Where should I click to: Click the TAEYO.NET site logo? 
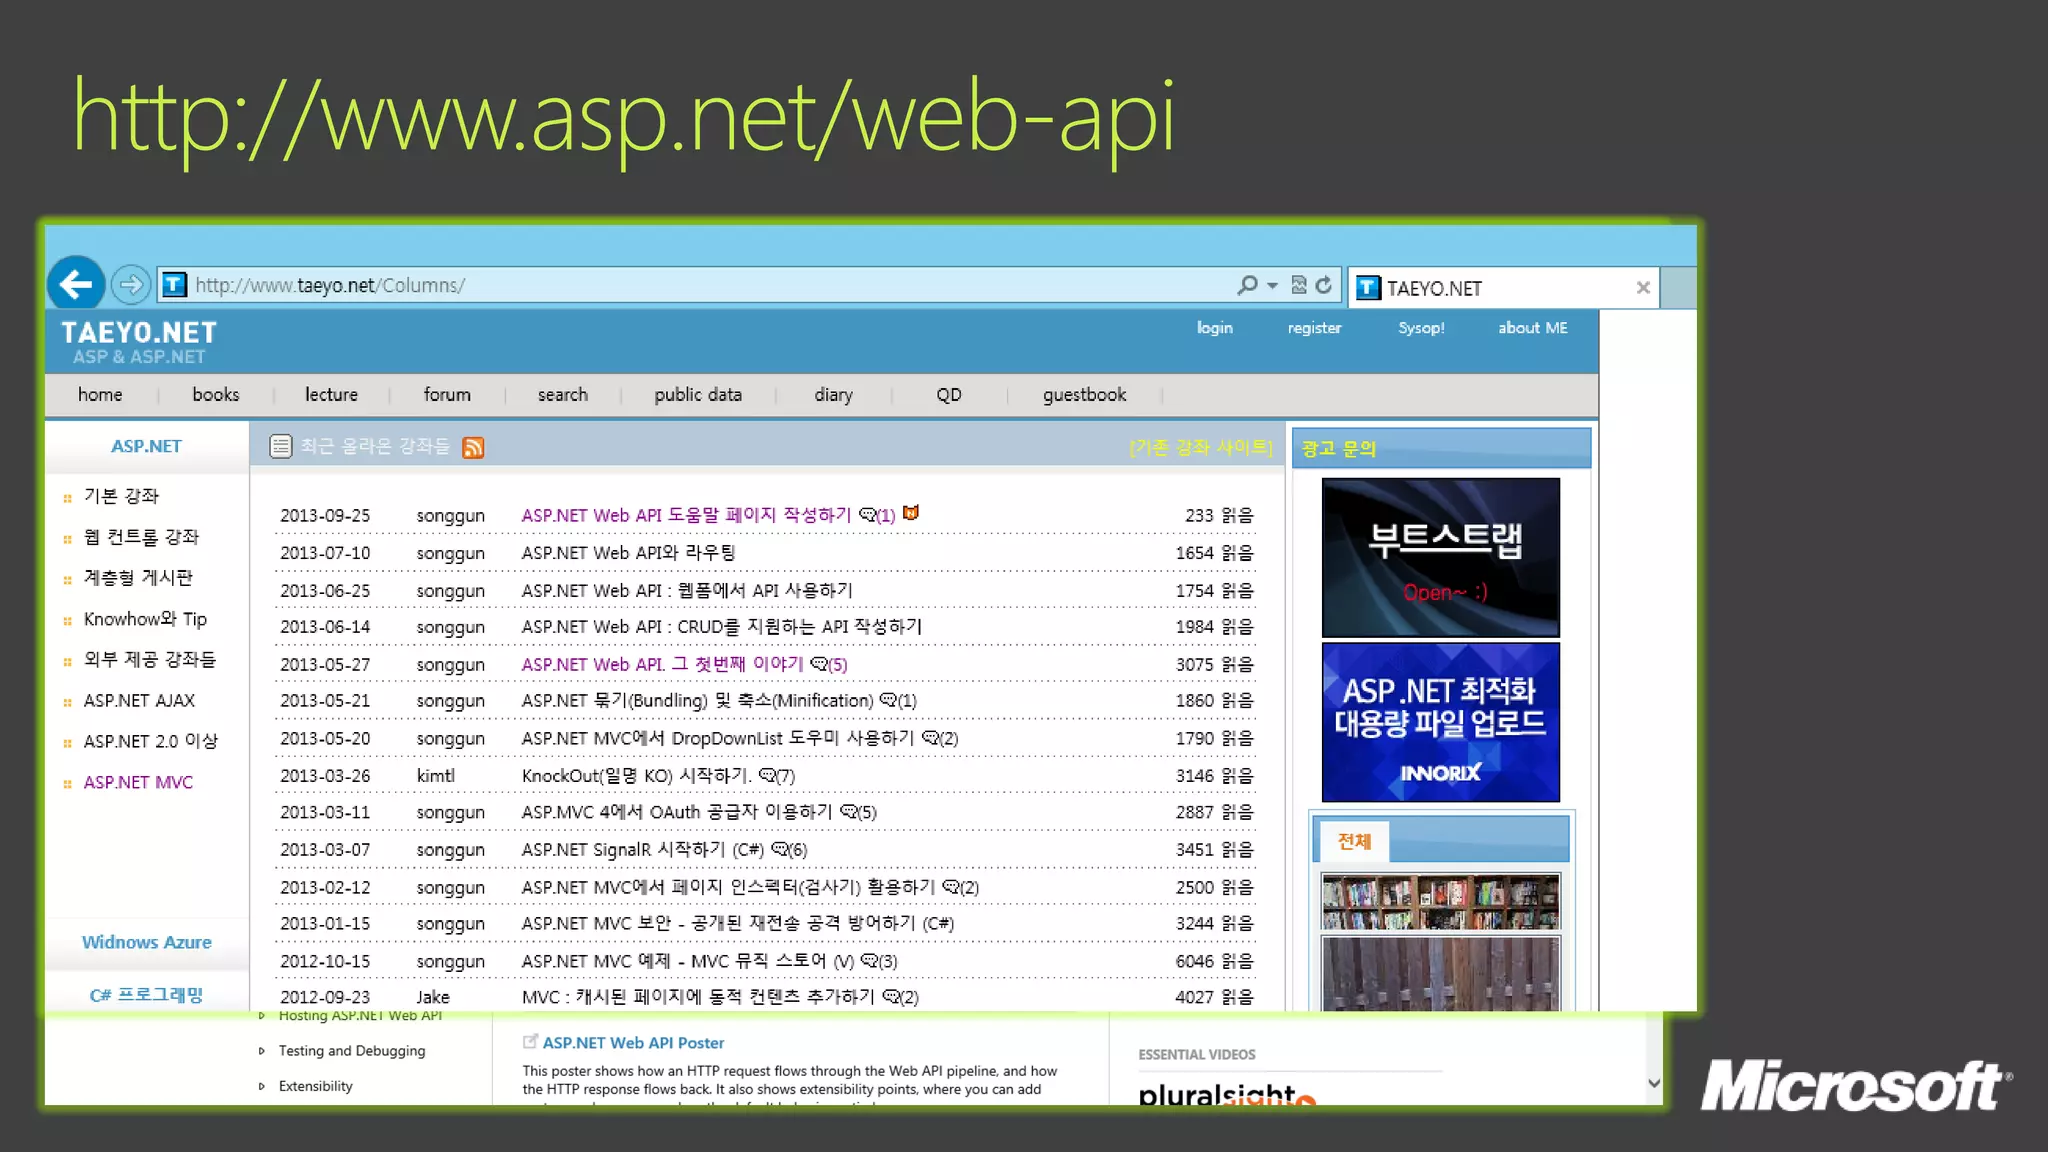(139, 341)
